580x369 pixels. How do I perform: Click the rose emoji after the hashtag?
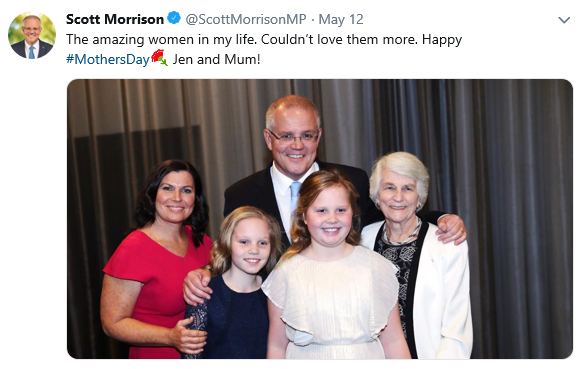(159, 58)
